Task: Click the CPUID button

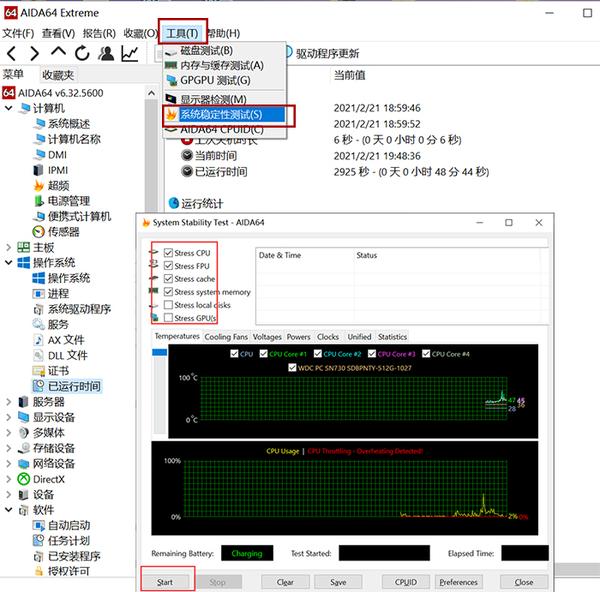Action: 406,582
